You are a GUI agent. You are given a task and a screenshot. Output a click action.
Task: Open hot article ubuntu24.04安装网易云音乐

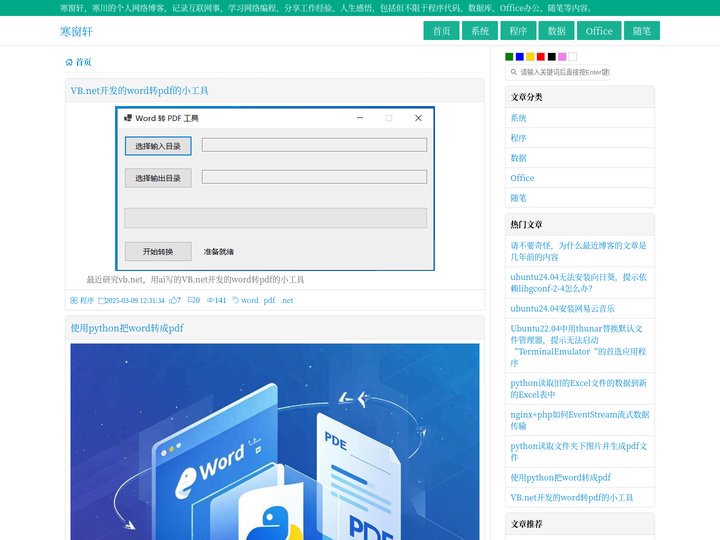click(562, 309)
